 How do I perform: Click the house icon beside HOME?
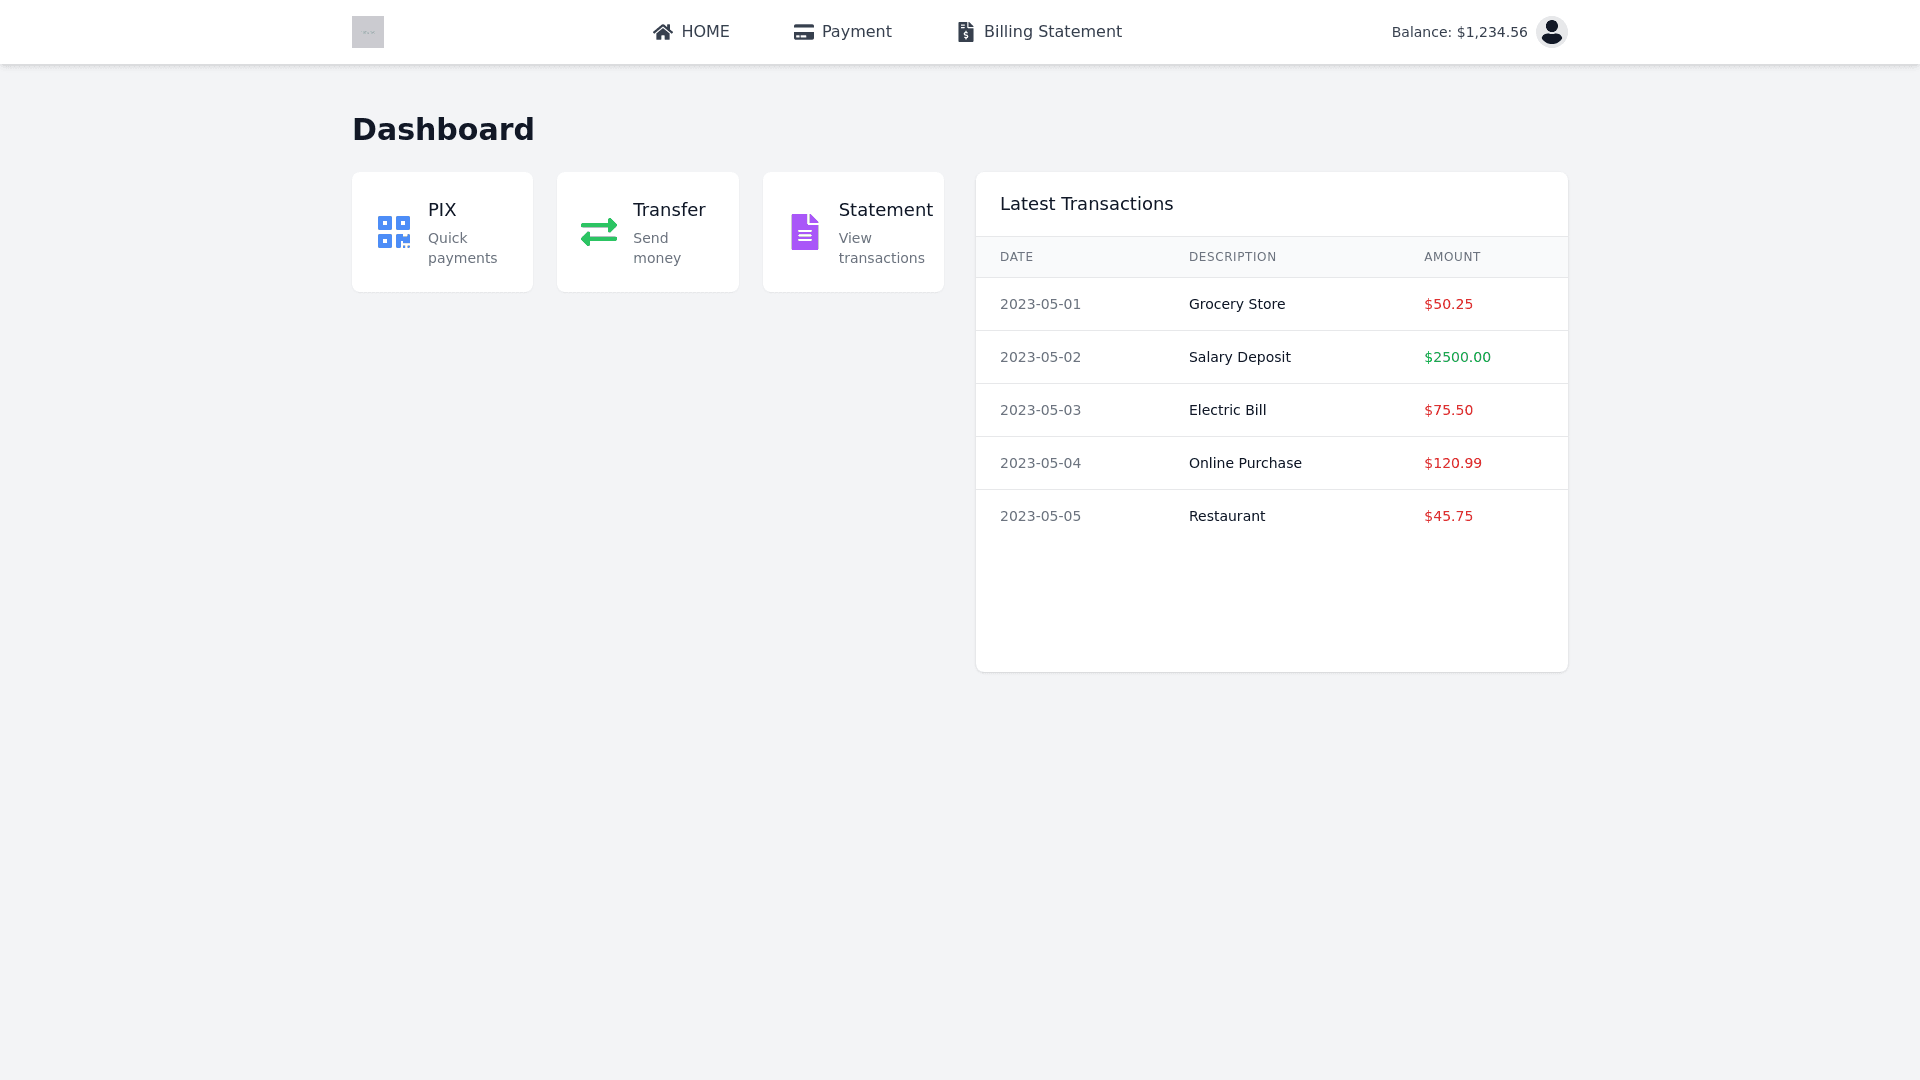click(x=663, y=32)
